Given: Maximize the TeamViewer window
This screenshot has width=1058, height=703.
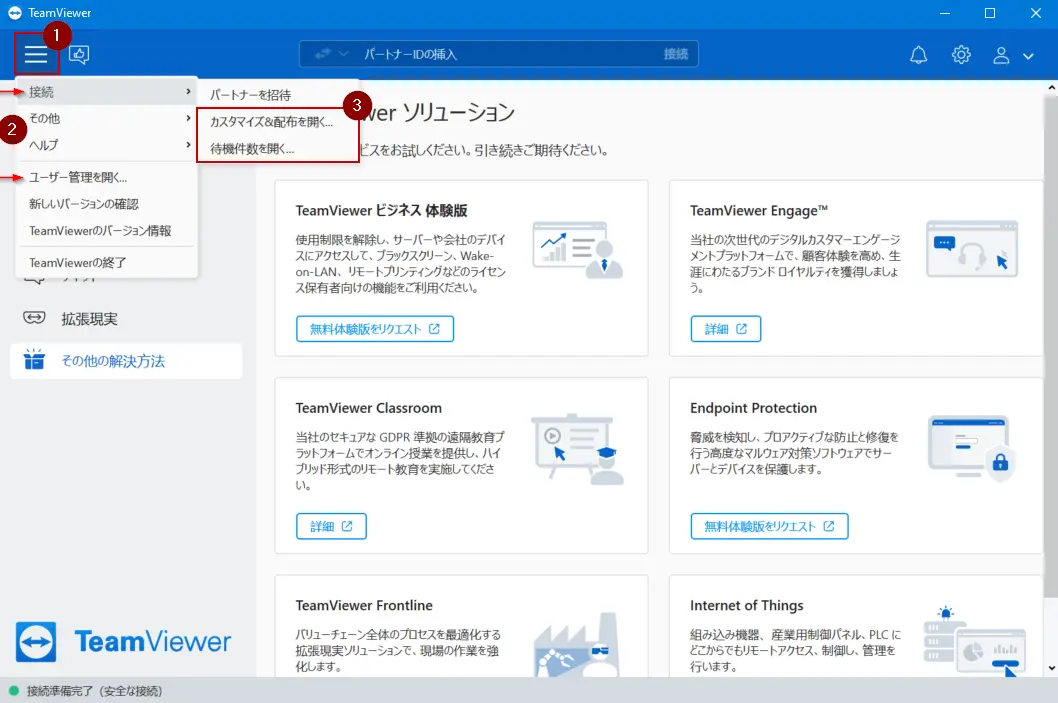Looking at the screenshot, I should (x=990, y=13).
